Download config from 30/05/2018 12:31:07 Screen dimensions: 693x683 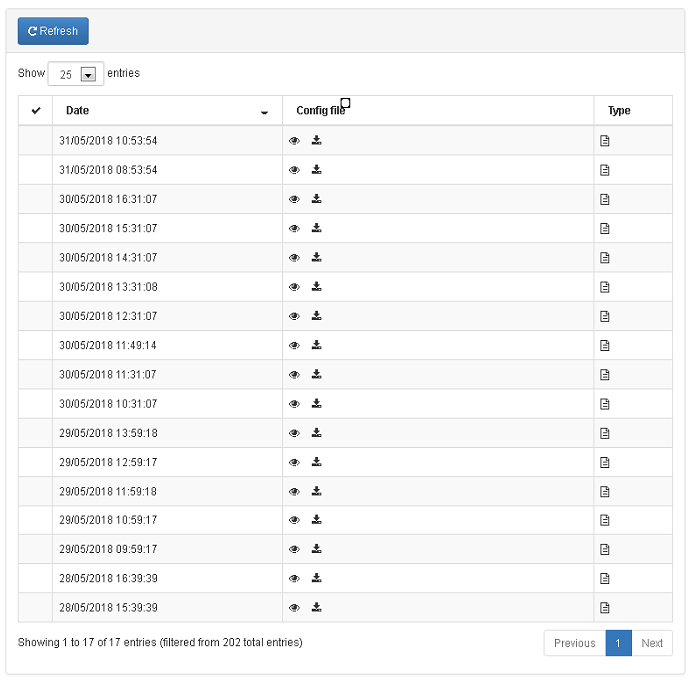point(316,316)
